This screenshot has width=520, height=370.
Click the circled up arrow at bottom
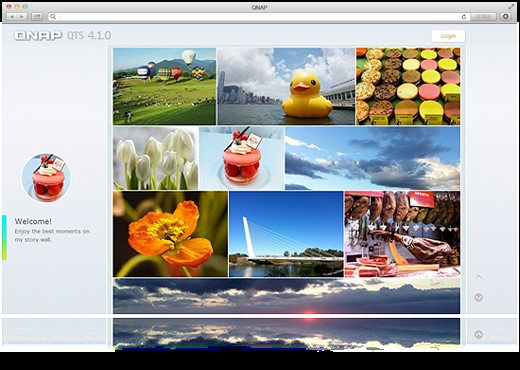click(479, 334)
